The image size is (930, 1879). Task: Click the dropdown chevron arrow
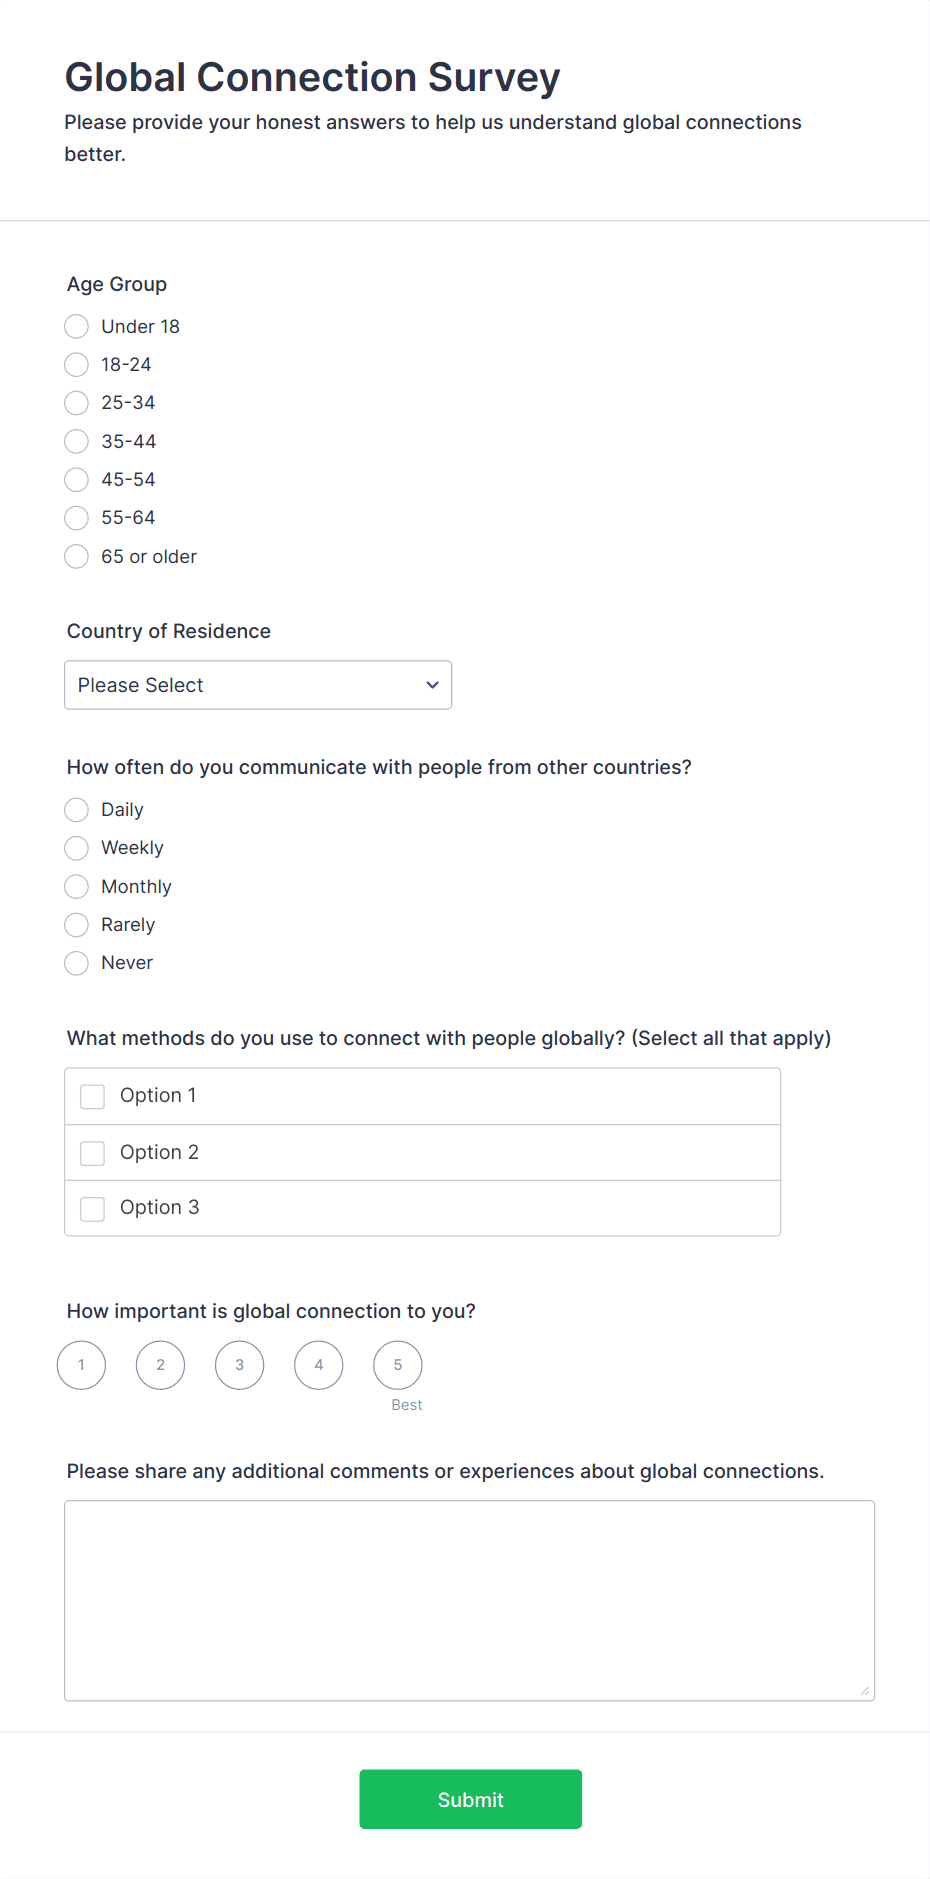[x=433, y=685]
